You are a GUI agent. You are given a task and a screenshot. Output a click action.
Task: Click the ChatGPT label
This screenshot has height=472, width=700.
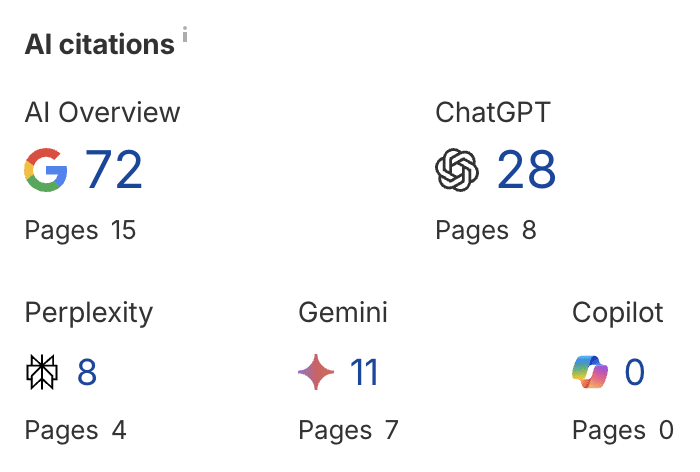click(x=493, y=112)
